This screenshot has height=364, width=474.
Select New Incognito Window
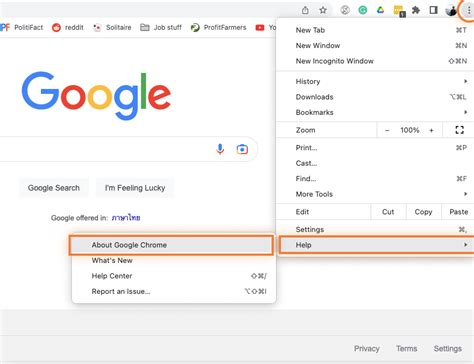click(375, 61)
